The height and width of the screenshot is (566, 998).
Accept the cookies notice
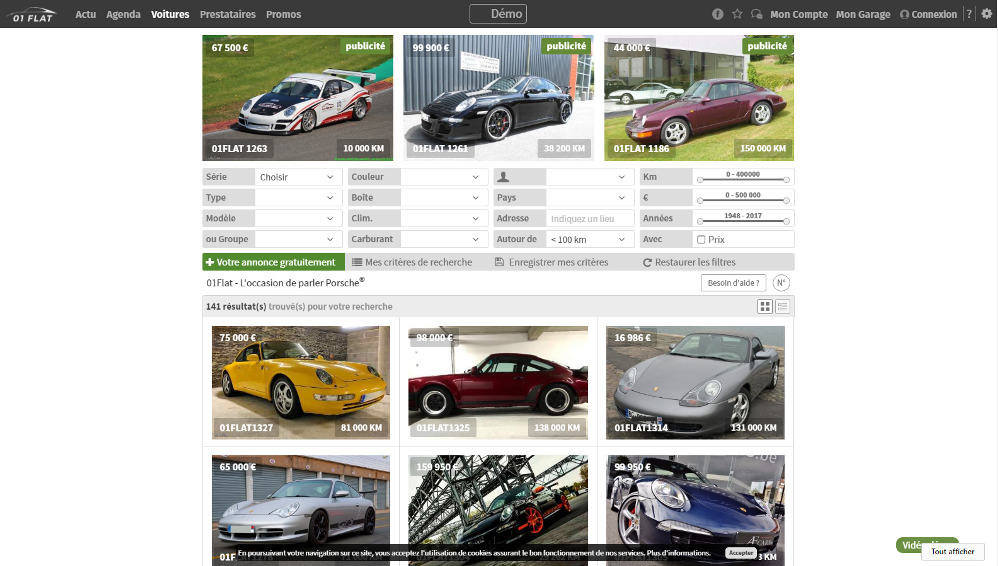click(741, 553)
